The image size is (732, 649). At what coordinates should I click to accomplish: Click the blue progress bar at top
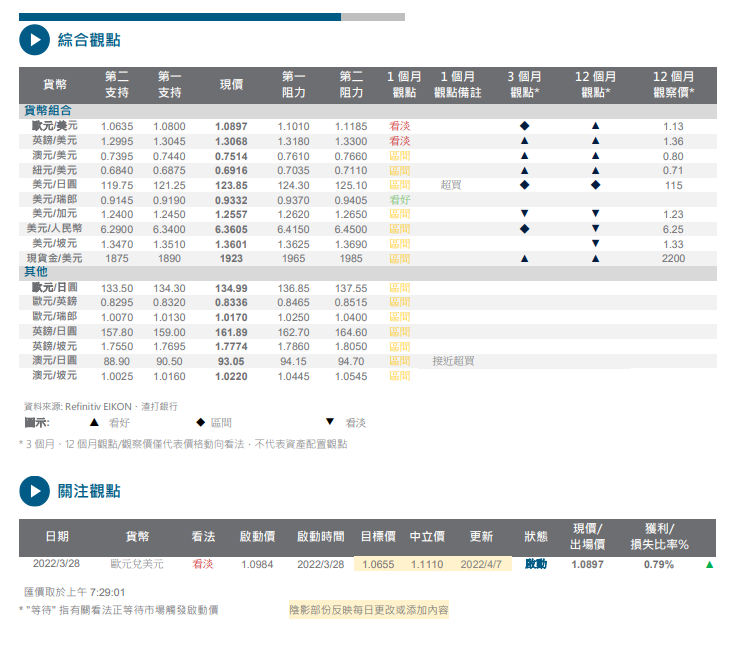[x=180, y=17]
